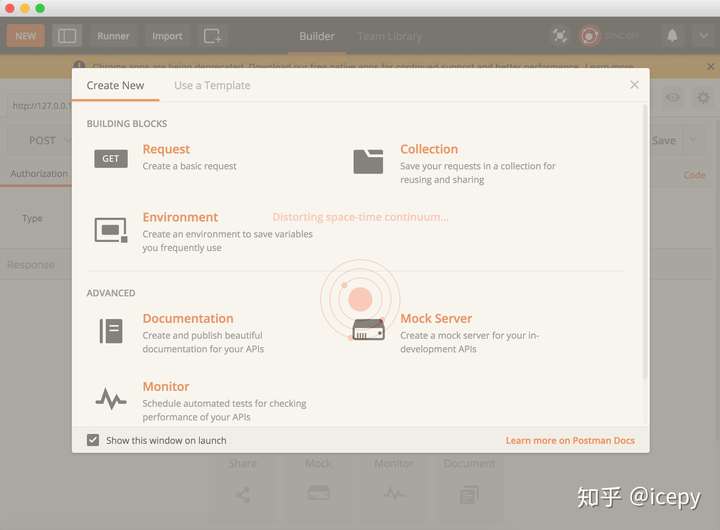720x530 pixels.
Task: Click the Monitor pulse icon
Action: [x=111, y=399]
